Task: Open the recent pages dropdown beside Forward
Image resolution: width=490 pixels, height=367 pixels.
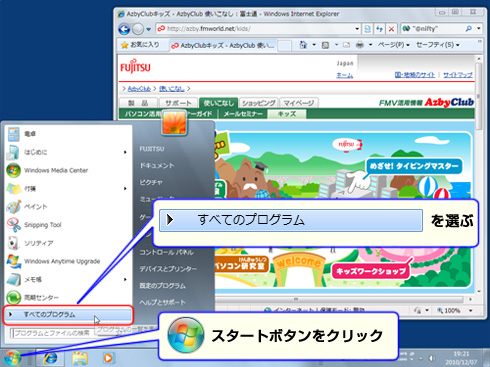Action: pyautogui.click(x=149, y=29)
